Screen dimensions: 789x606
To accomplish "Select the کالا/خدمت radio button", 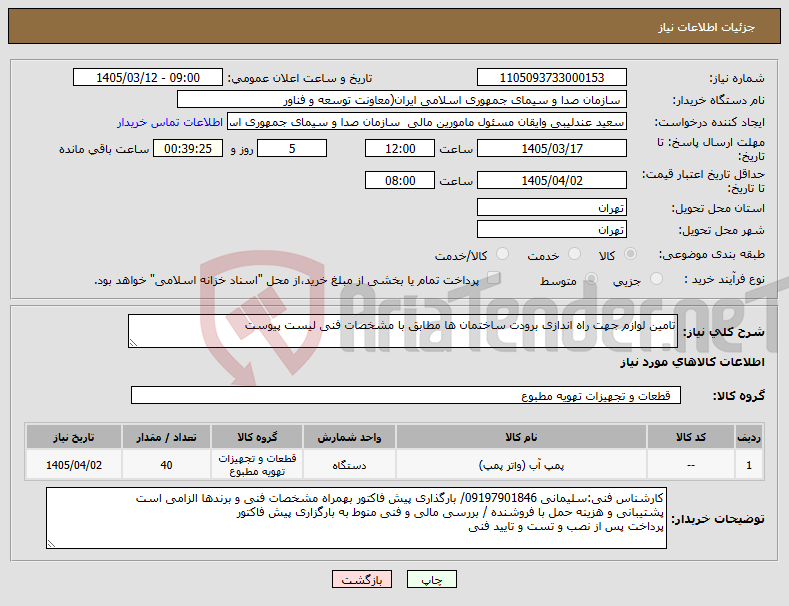I will click(502, 254).
